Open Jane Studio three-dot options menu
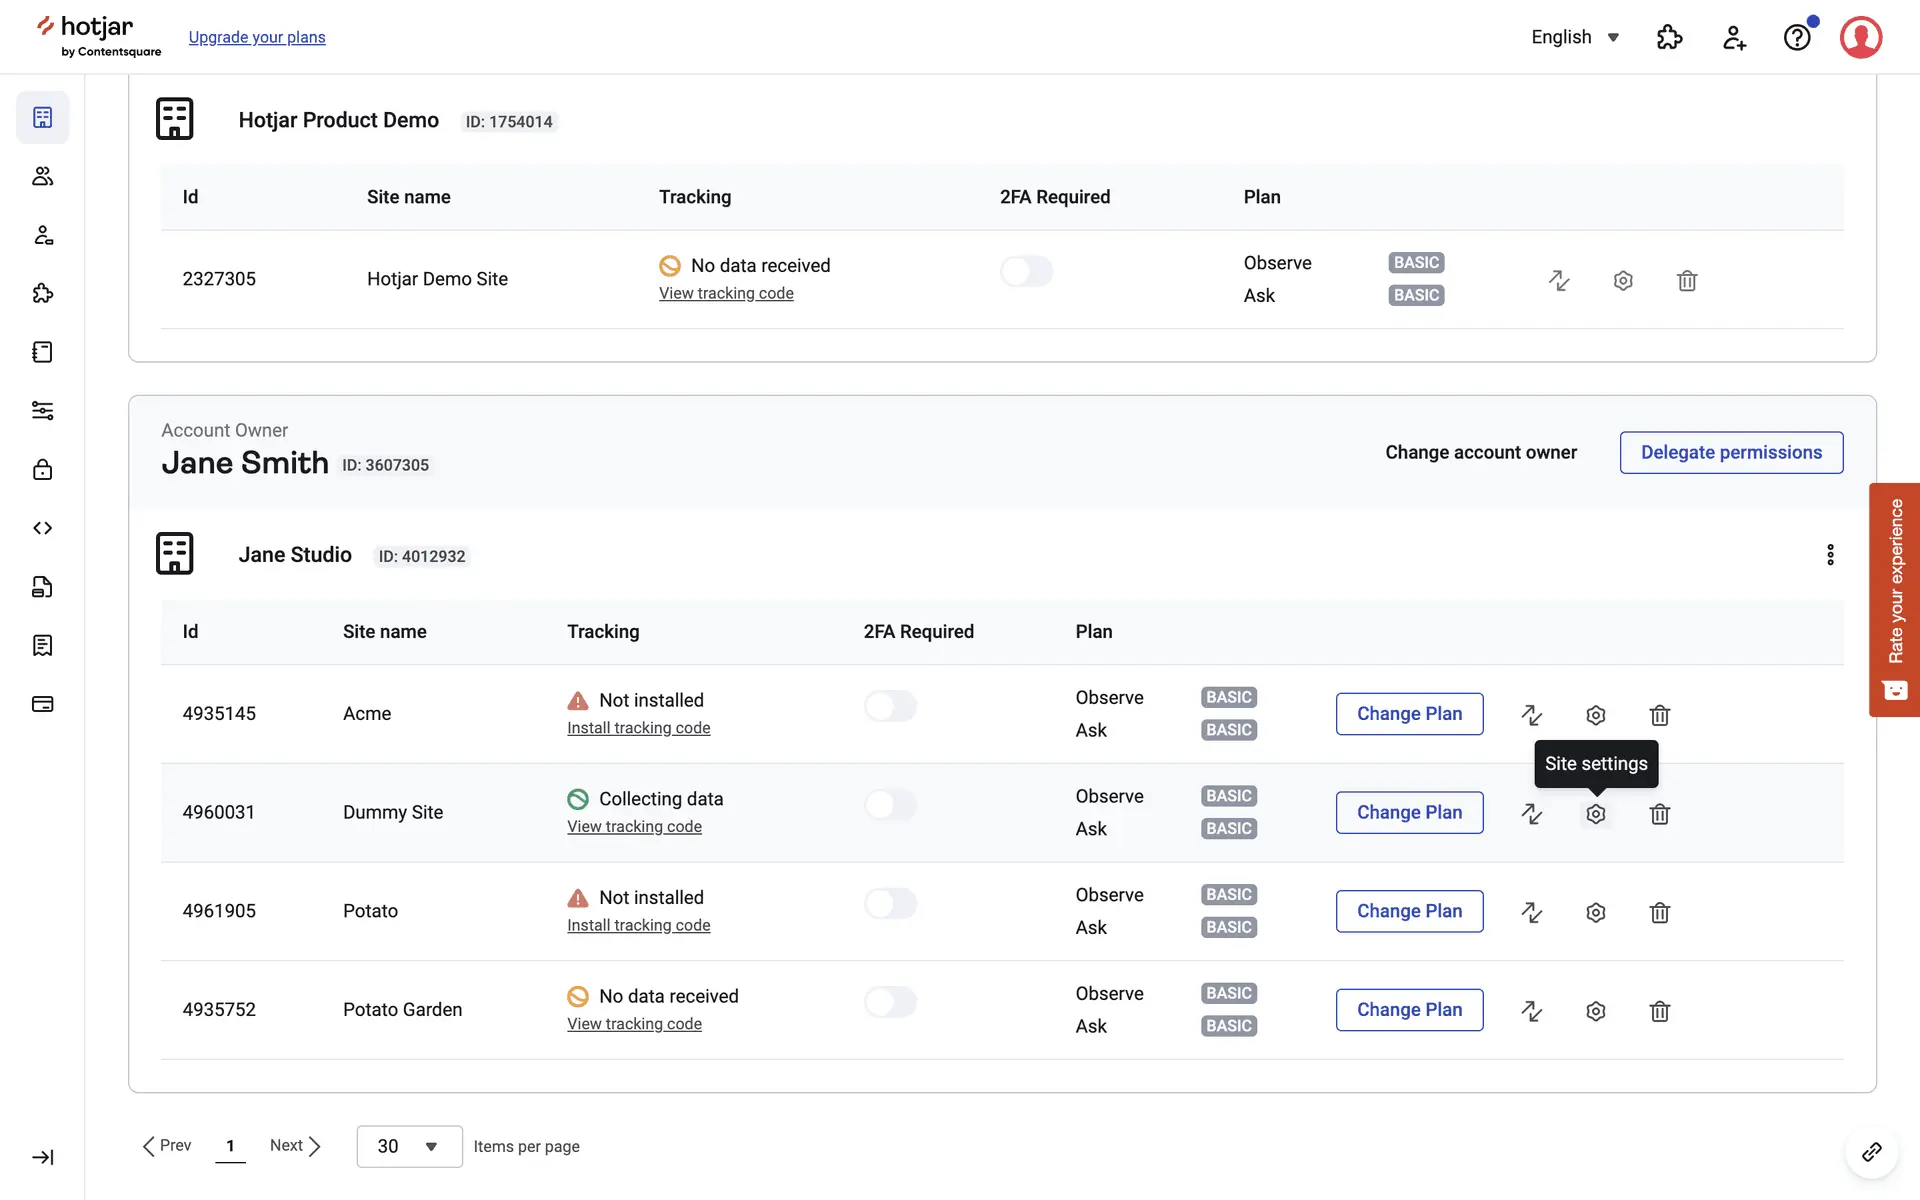 click(1830, 555)
